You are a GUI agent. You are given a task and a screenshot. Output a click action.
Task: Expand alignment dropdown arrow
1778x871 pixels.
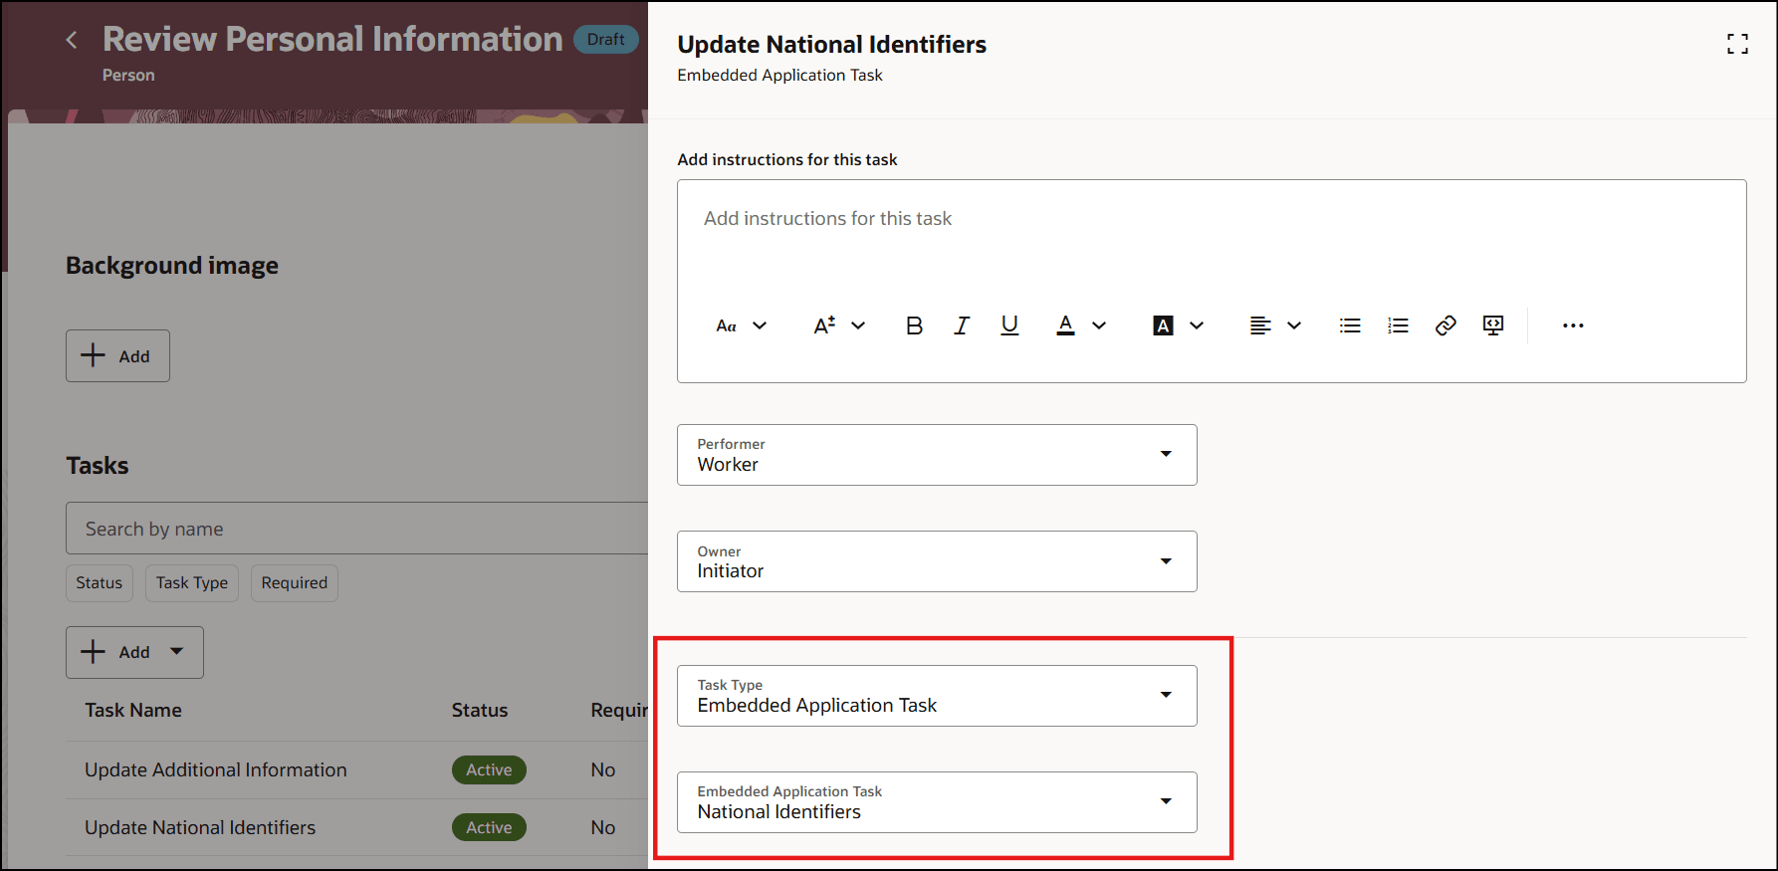(1294, 326)
